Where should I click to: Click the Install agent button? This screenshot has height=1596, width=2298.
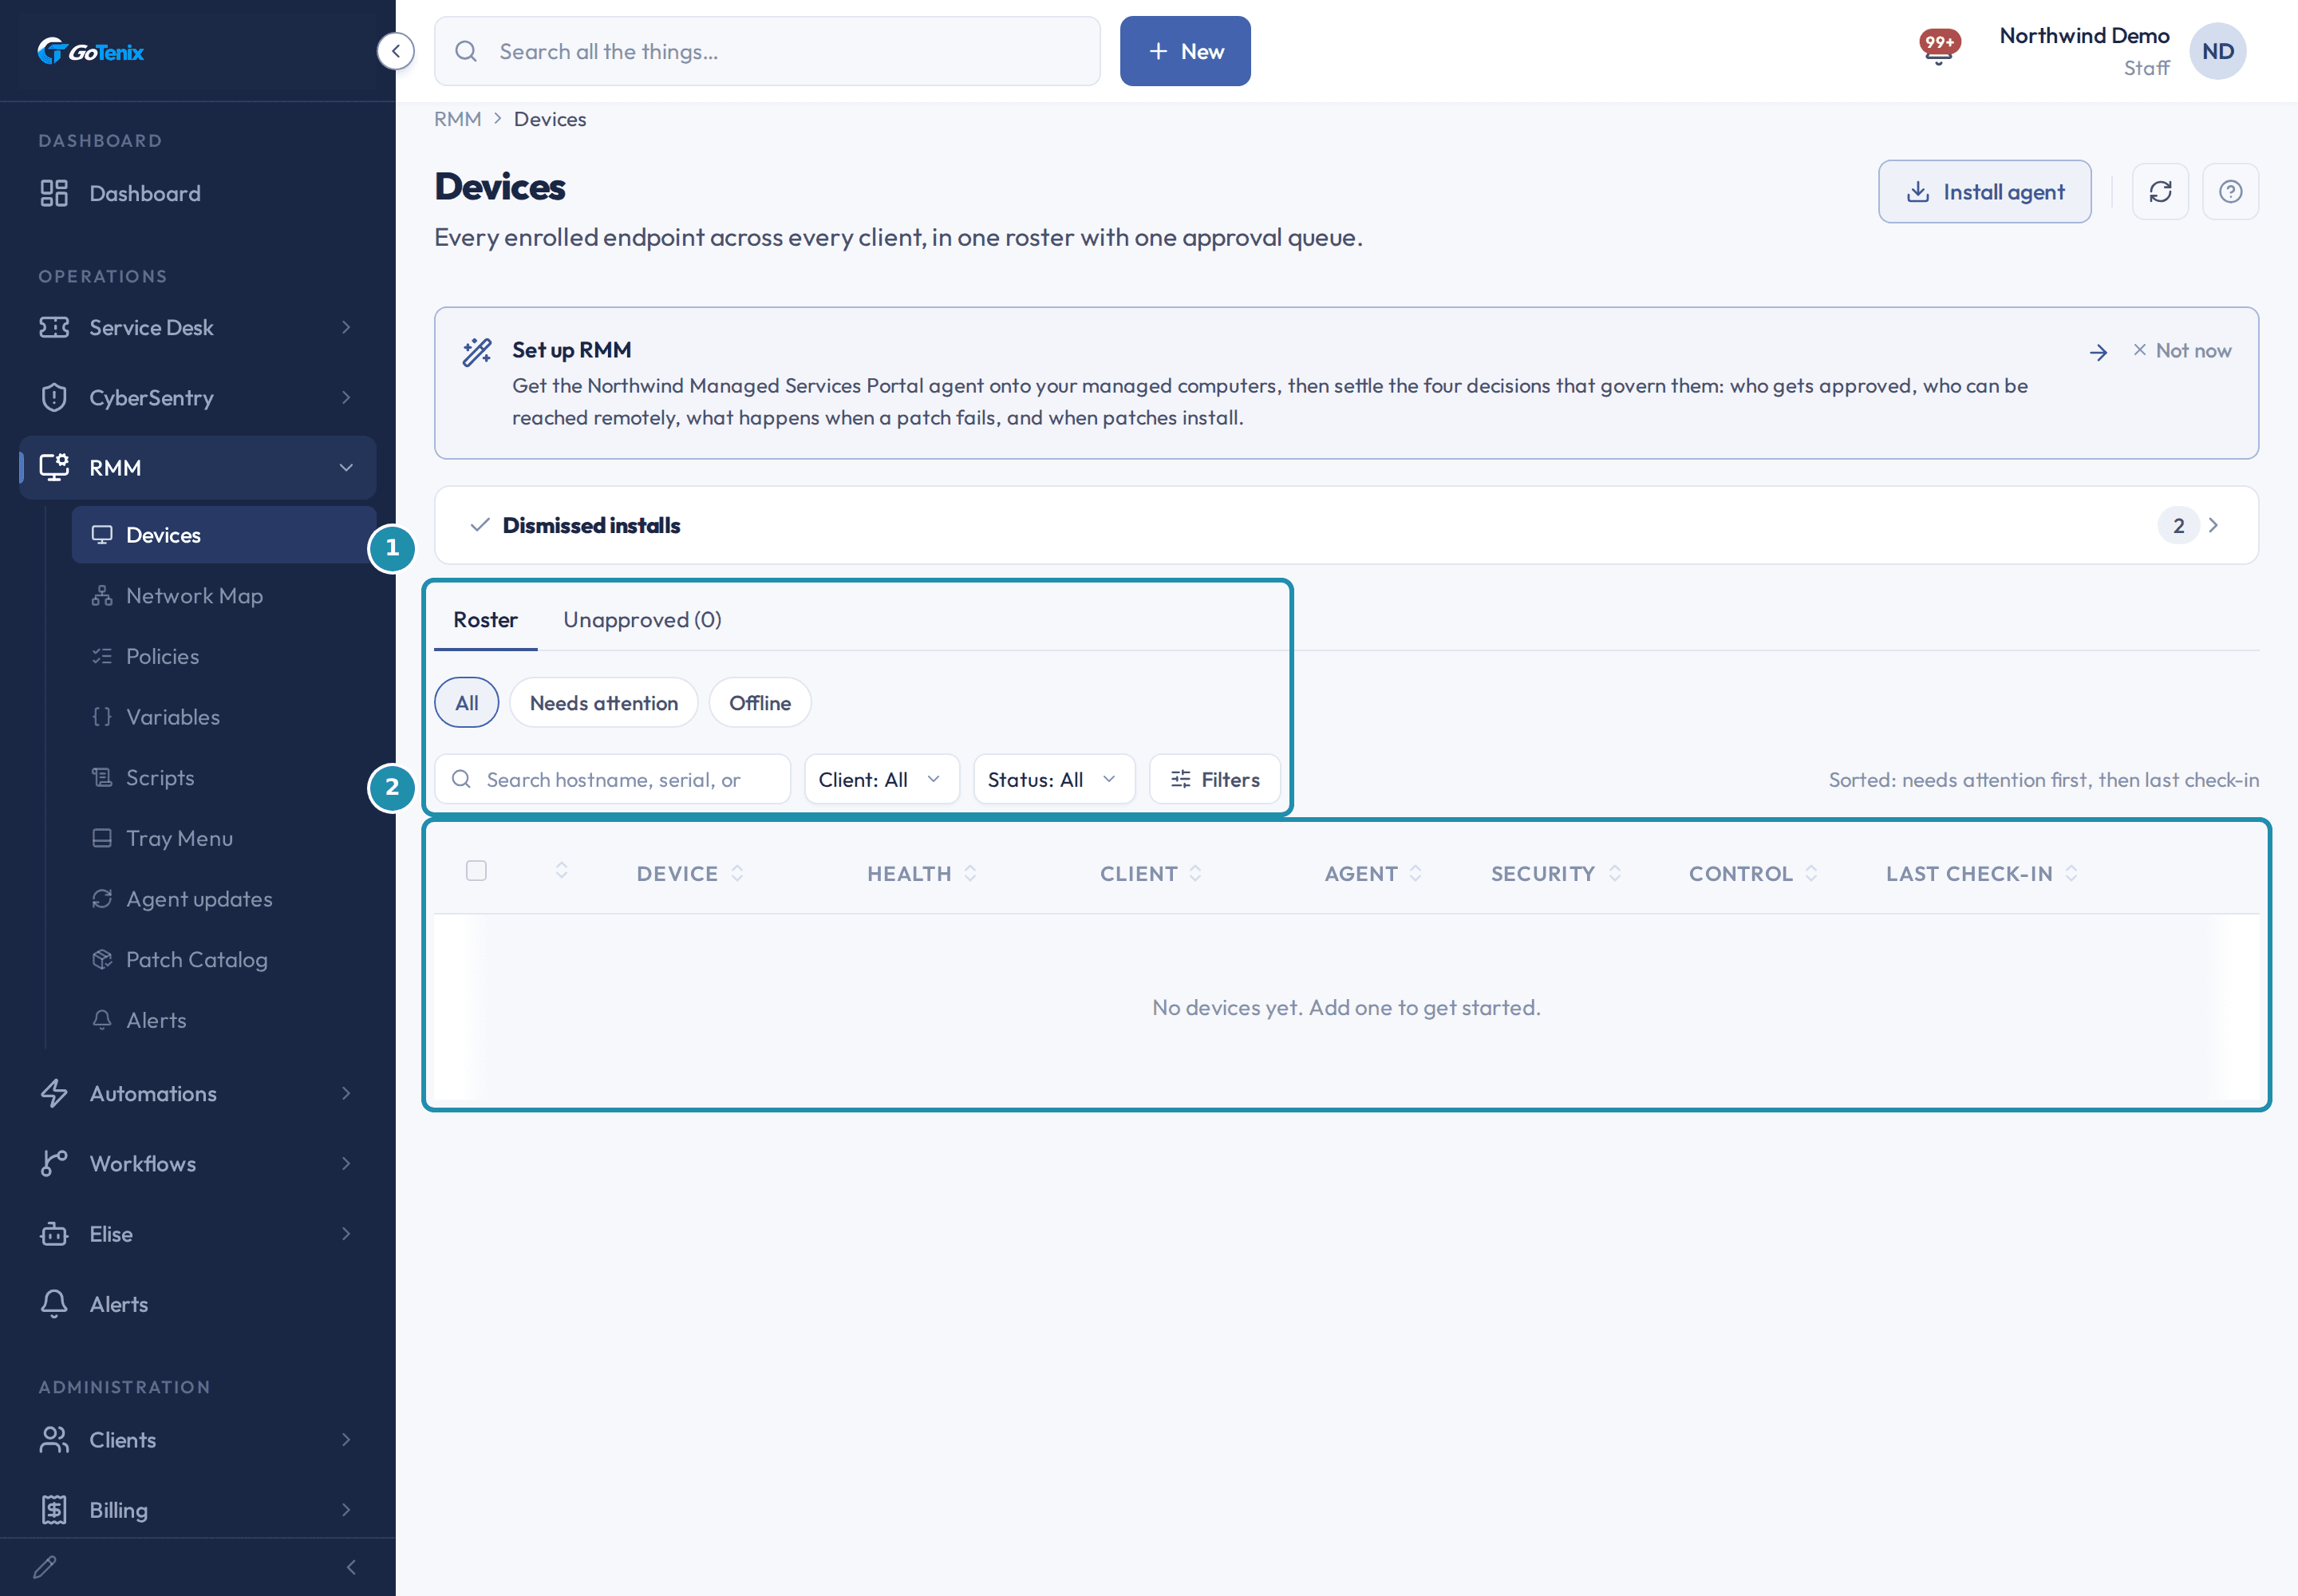coord(1984,191)
